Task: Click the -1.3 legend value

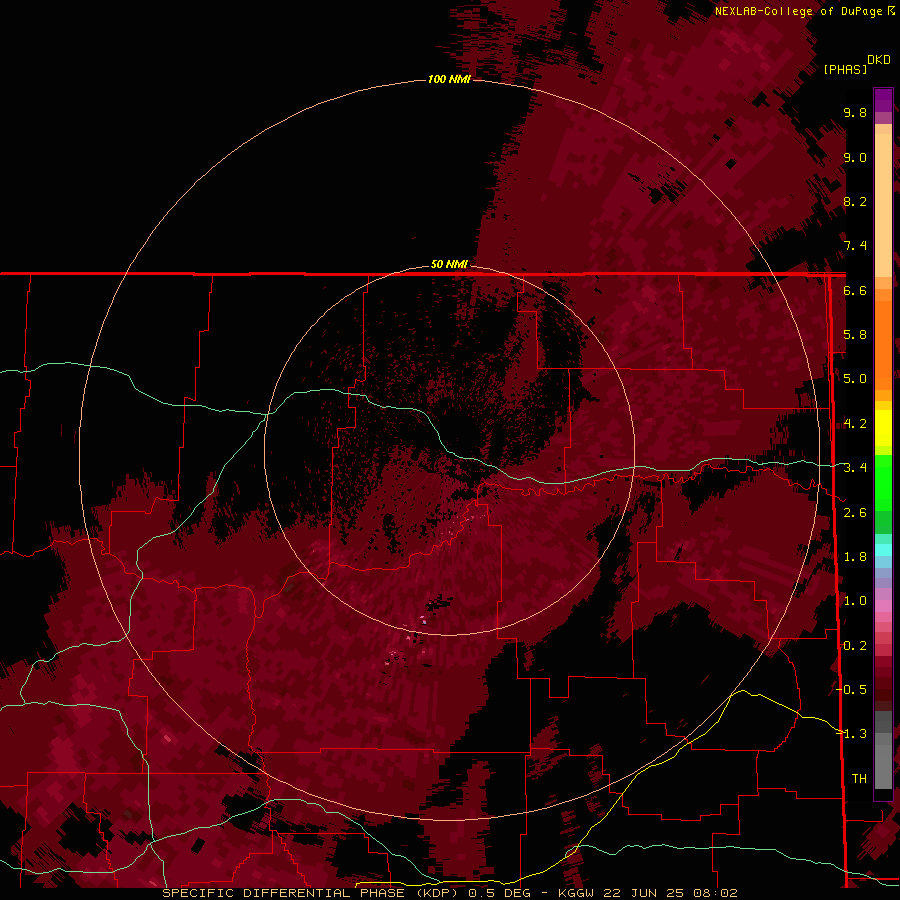Action: coord(853,734)
